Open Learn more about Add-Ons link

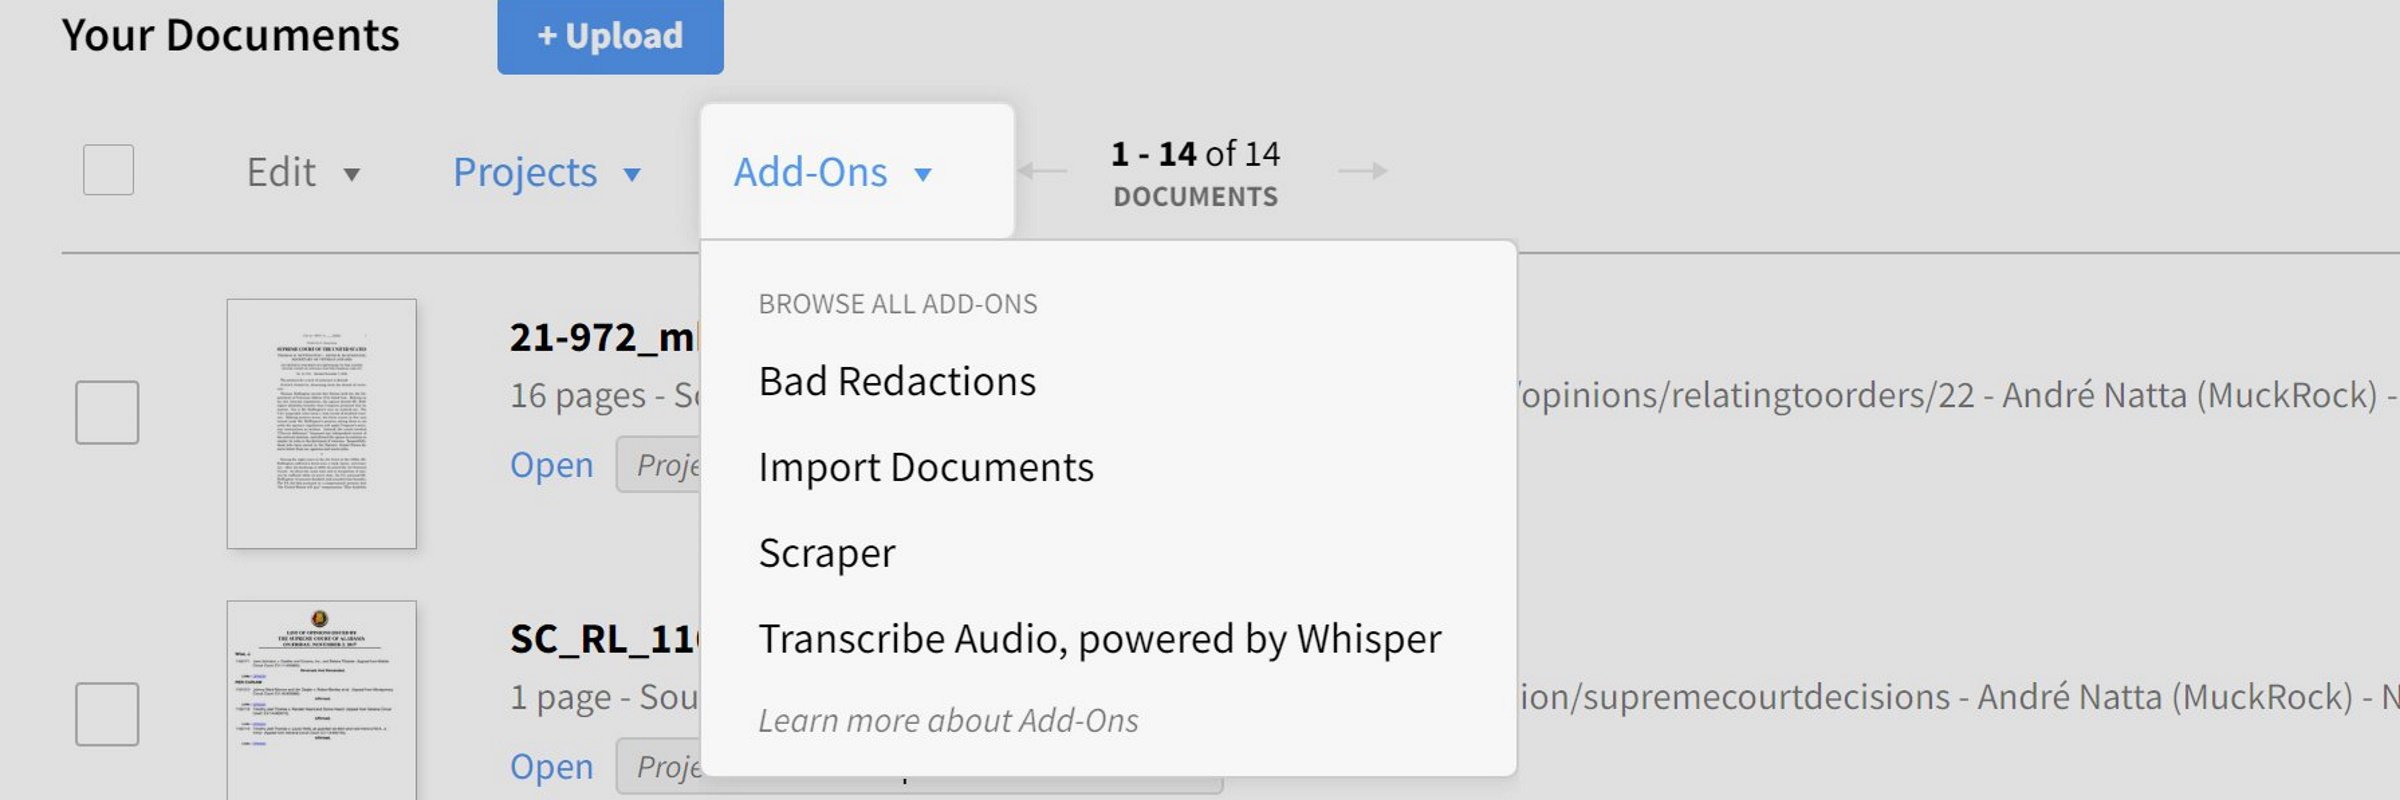coord(947,721)
